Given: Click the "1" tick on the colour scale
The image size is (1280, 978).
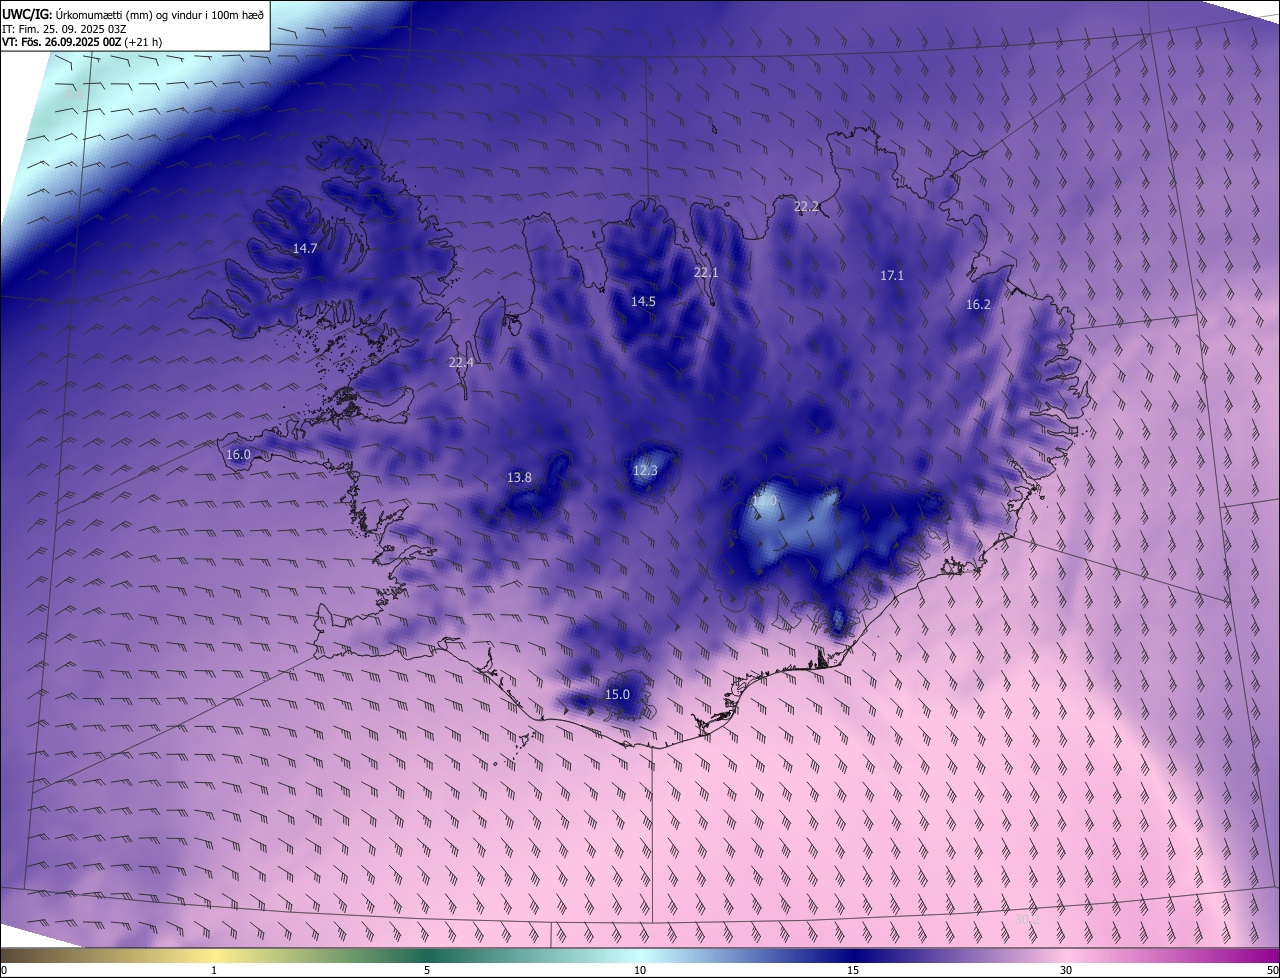Looking at the screenshot, I should click(x=214, y=970).
